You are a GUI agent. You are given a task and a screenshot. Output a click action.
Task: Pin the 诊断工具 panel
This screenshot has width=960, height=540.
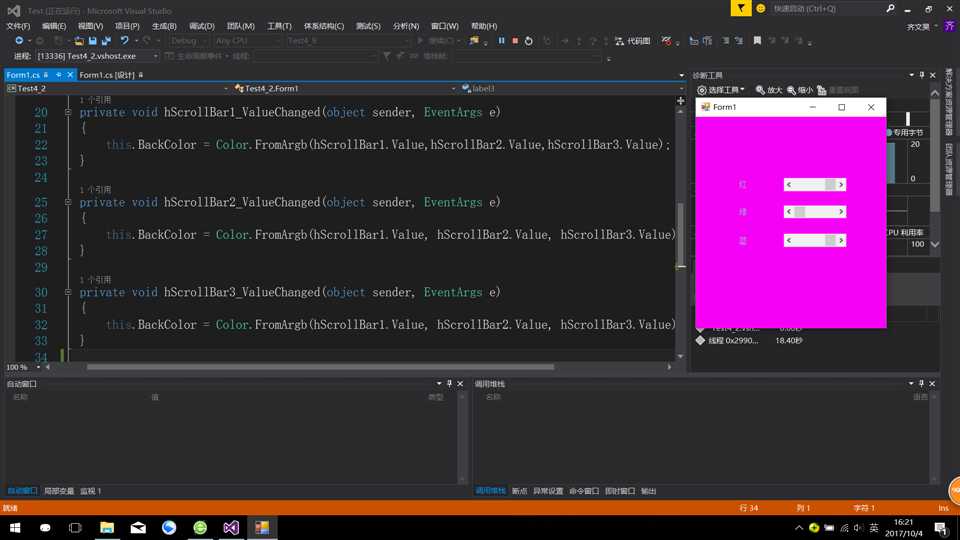pyautogui.click(x=922, y=75)
